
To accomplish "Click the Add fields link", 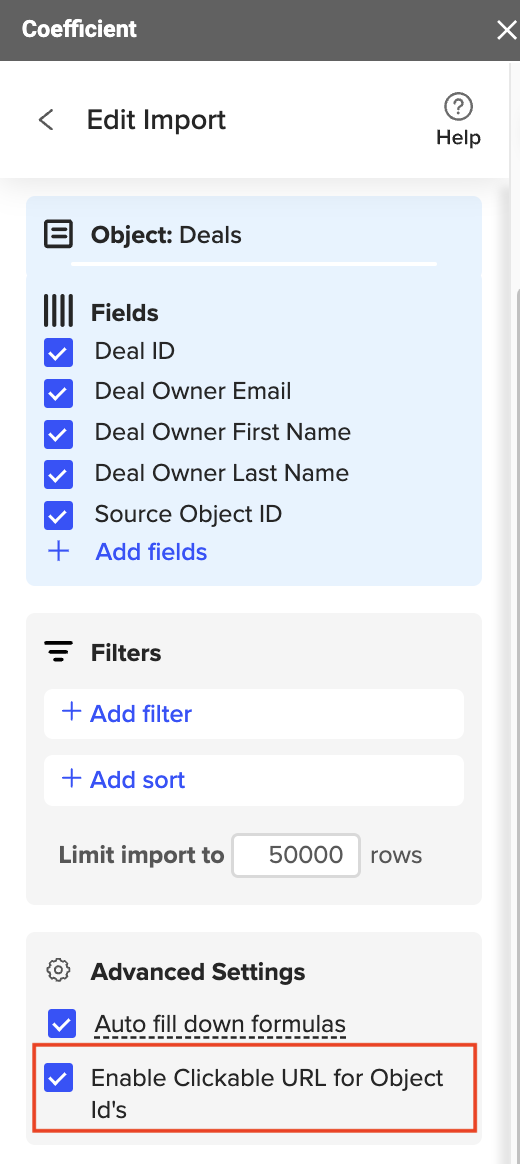I will point(152,552).
